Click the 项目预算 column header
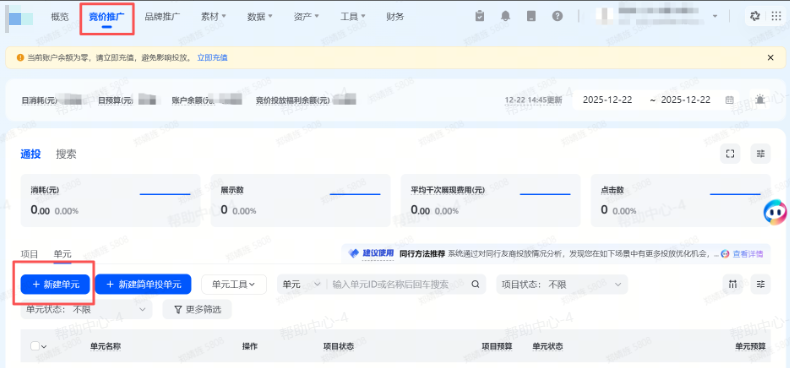 [497, 346]
